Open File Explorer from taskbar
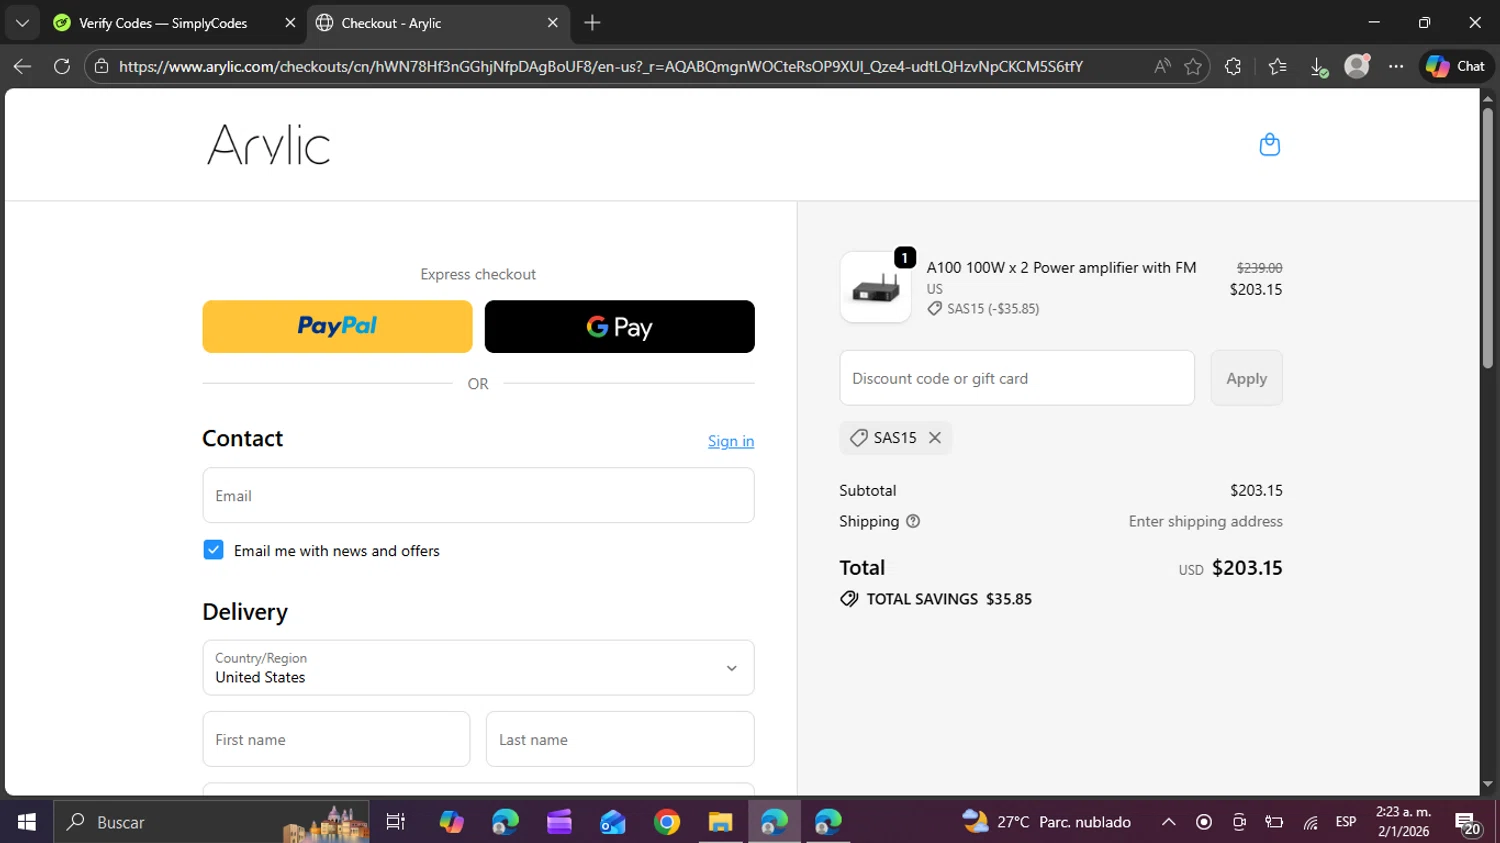 pyautogui.click(x=720, y=822)
